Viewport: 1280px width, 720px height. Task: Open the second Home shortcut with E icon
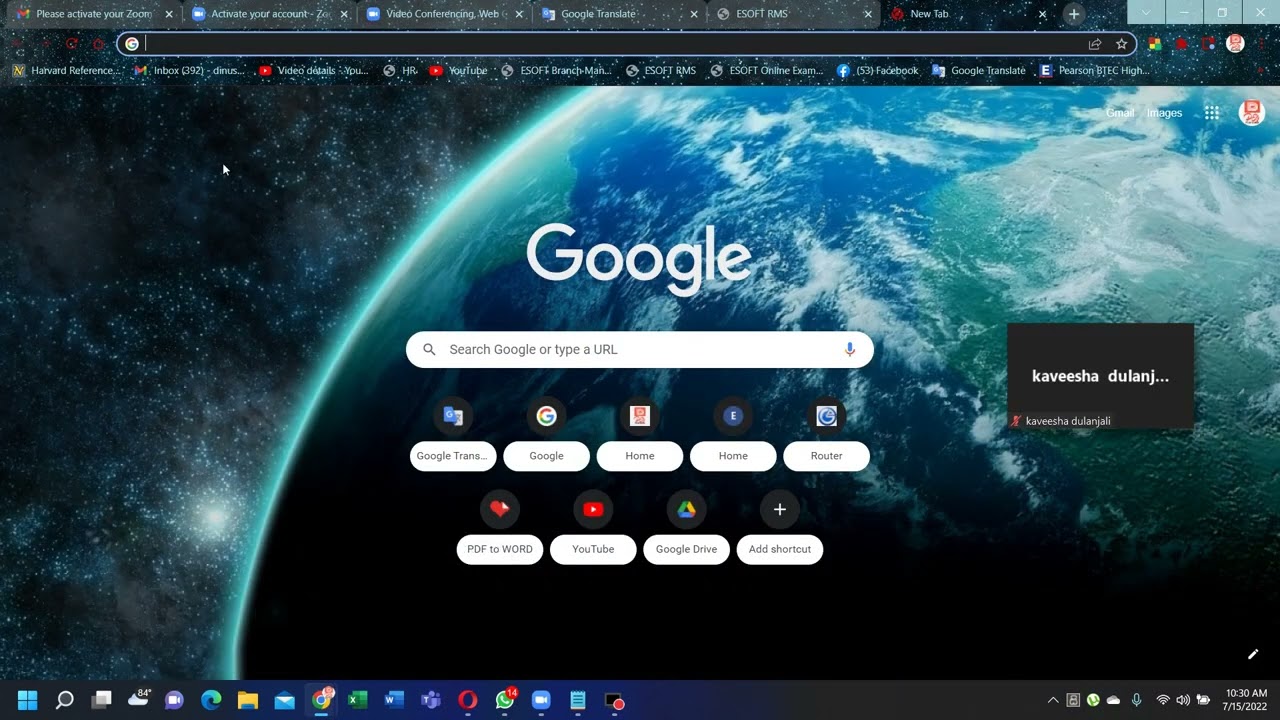[x=733, y=435]
